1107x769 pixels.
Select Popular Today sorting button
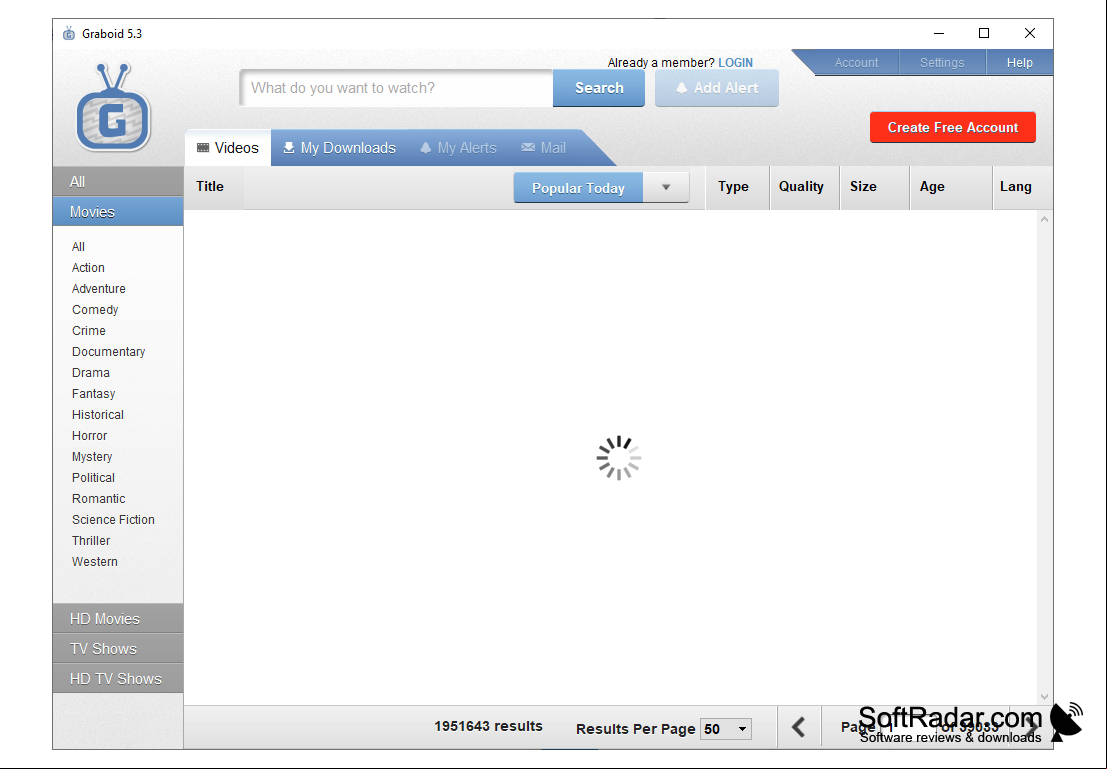(578, 188)
